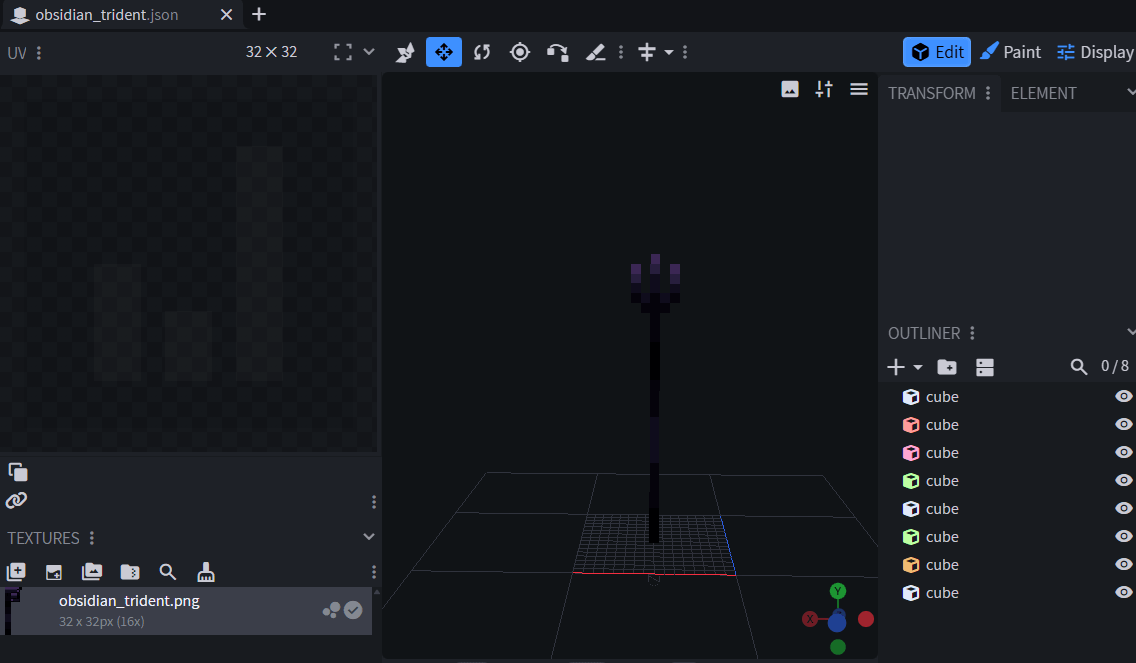Click the stacked images icon in Textures toolbar

tap(92, 572)
